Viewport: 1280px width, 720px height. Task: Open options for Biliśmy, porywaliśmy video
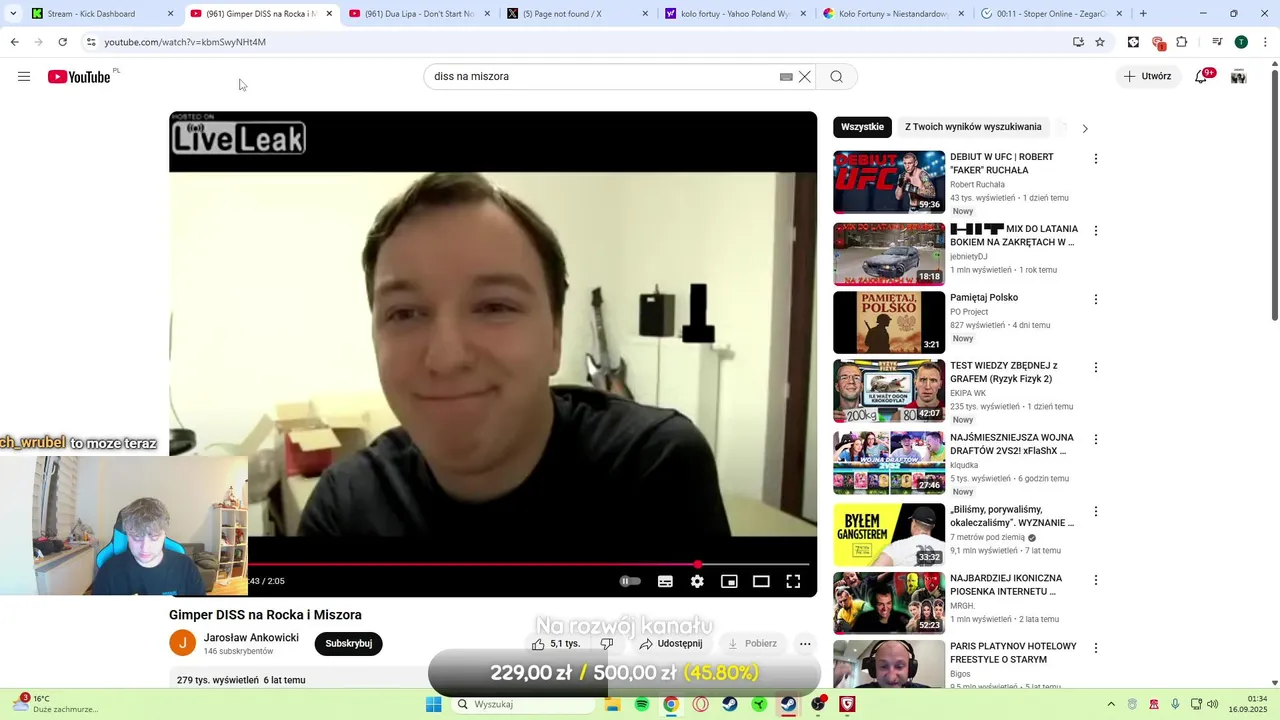(x=1096, y=512)
